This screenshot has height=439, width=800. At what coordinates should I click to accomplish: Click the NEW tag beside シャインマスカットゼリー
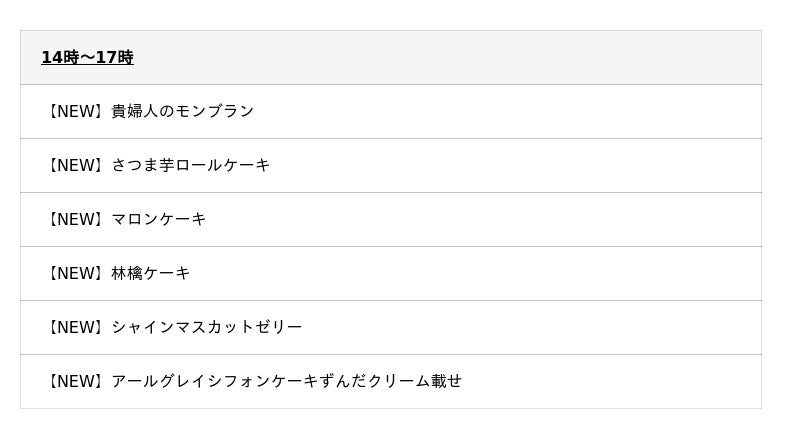click(x=75, y=327)
